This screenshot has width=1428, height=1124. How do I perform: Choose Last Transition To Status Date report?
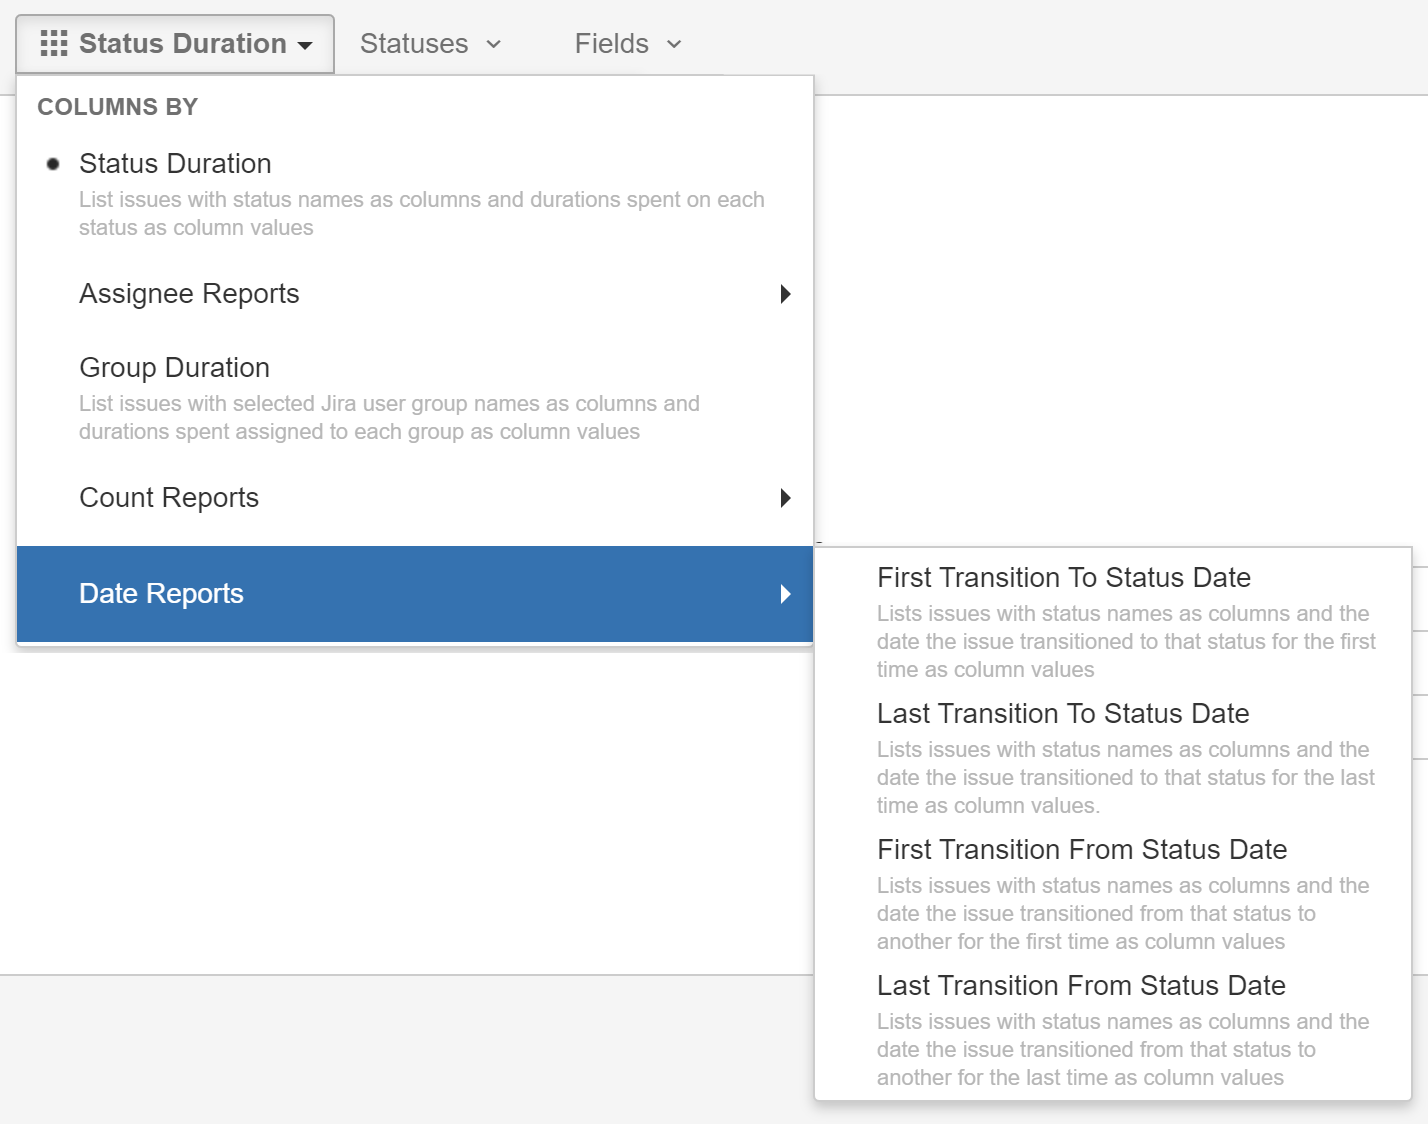(1062, 714)
